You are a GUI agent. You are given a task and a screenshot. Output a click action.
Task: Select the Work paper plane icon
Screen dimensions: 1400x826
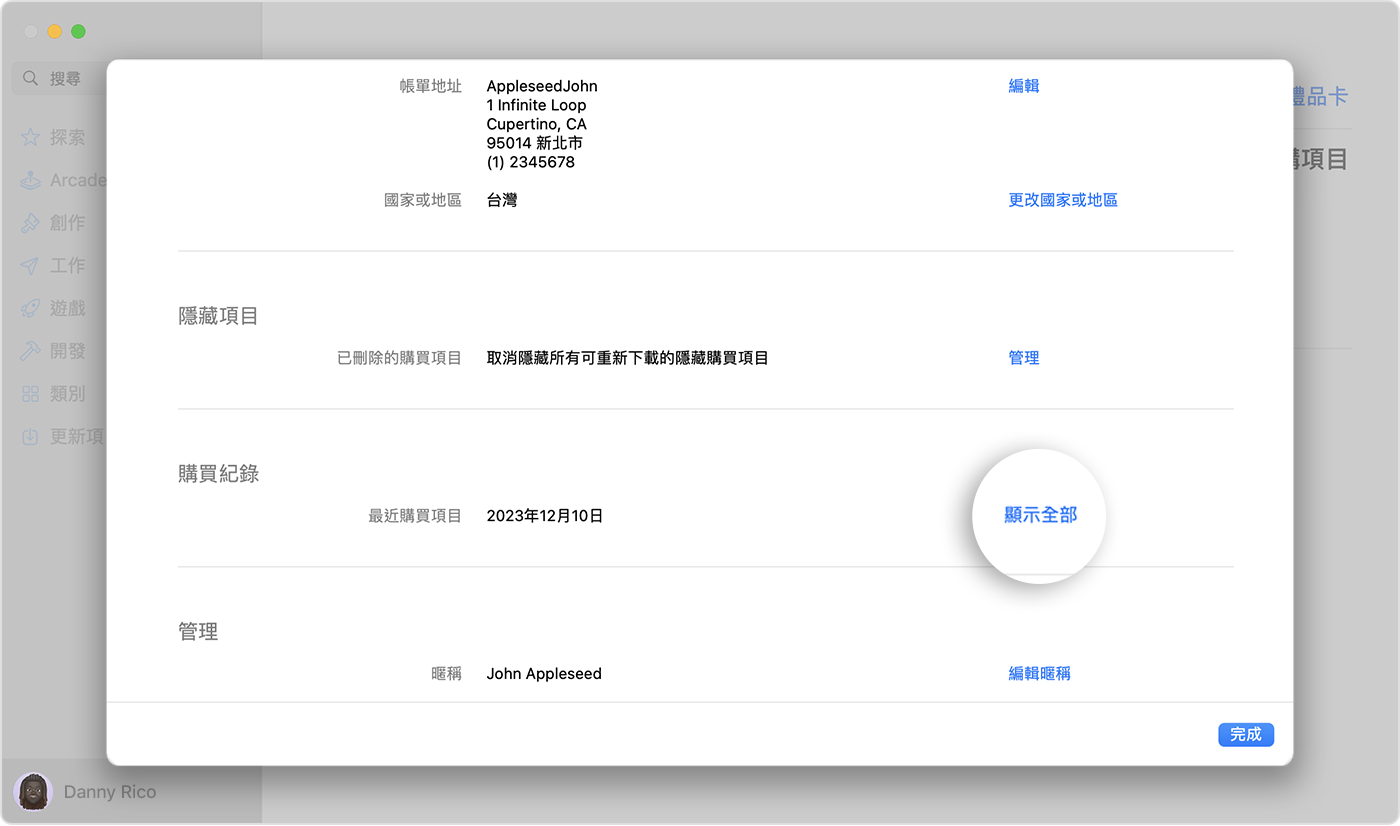tap(31, 266)
